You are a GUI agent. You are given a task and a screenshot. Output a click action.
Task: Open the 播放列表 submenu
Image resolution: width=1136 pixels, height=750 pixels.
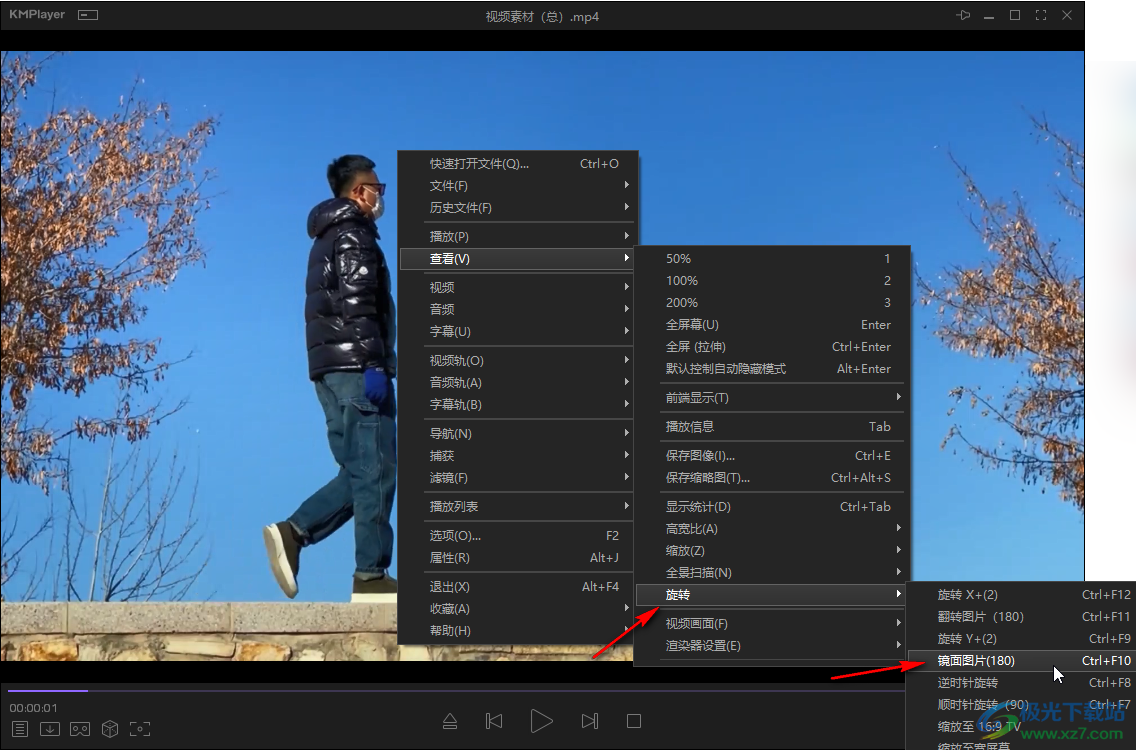pyautogui.click(x=517, y=507)
